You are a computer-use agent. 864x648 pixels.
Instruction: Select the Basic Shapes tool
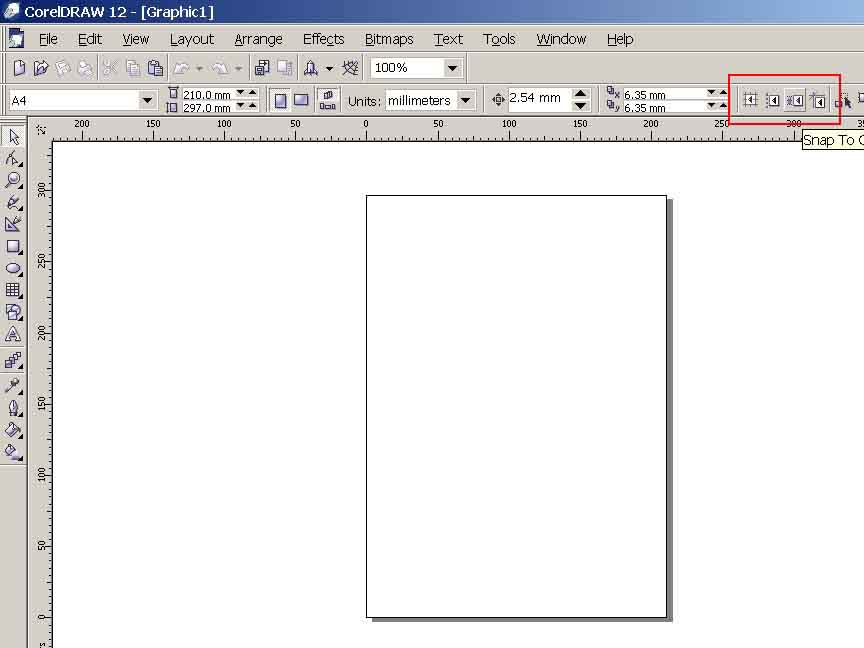click(x=13, y=312)
